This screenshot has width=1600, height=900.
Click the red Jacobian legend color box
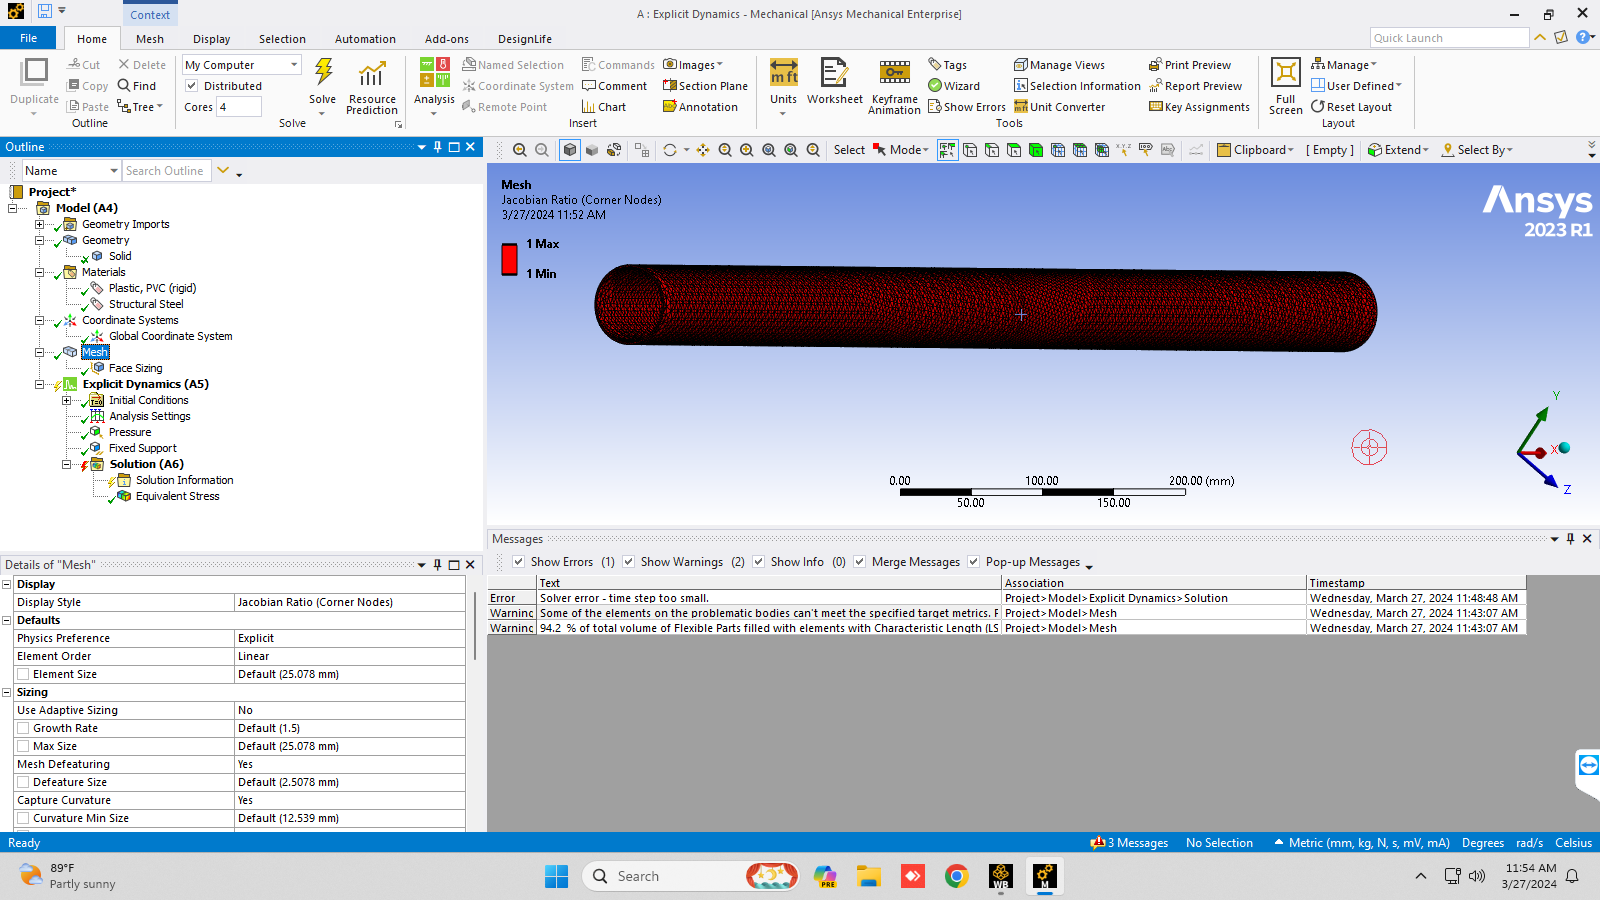(509, 259)
